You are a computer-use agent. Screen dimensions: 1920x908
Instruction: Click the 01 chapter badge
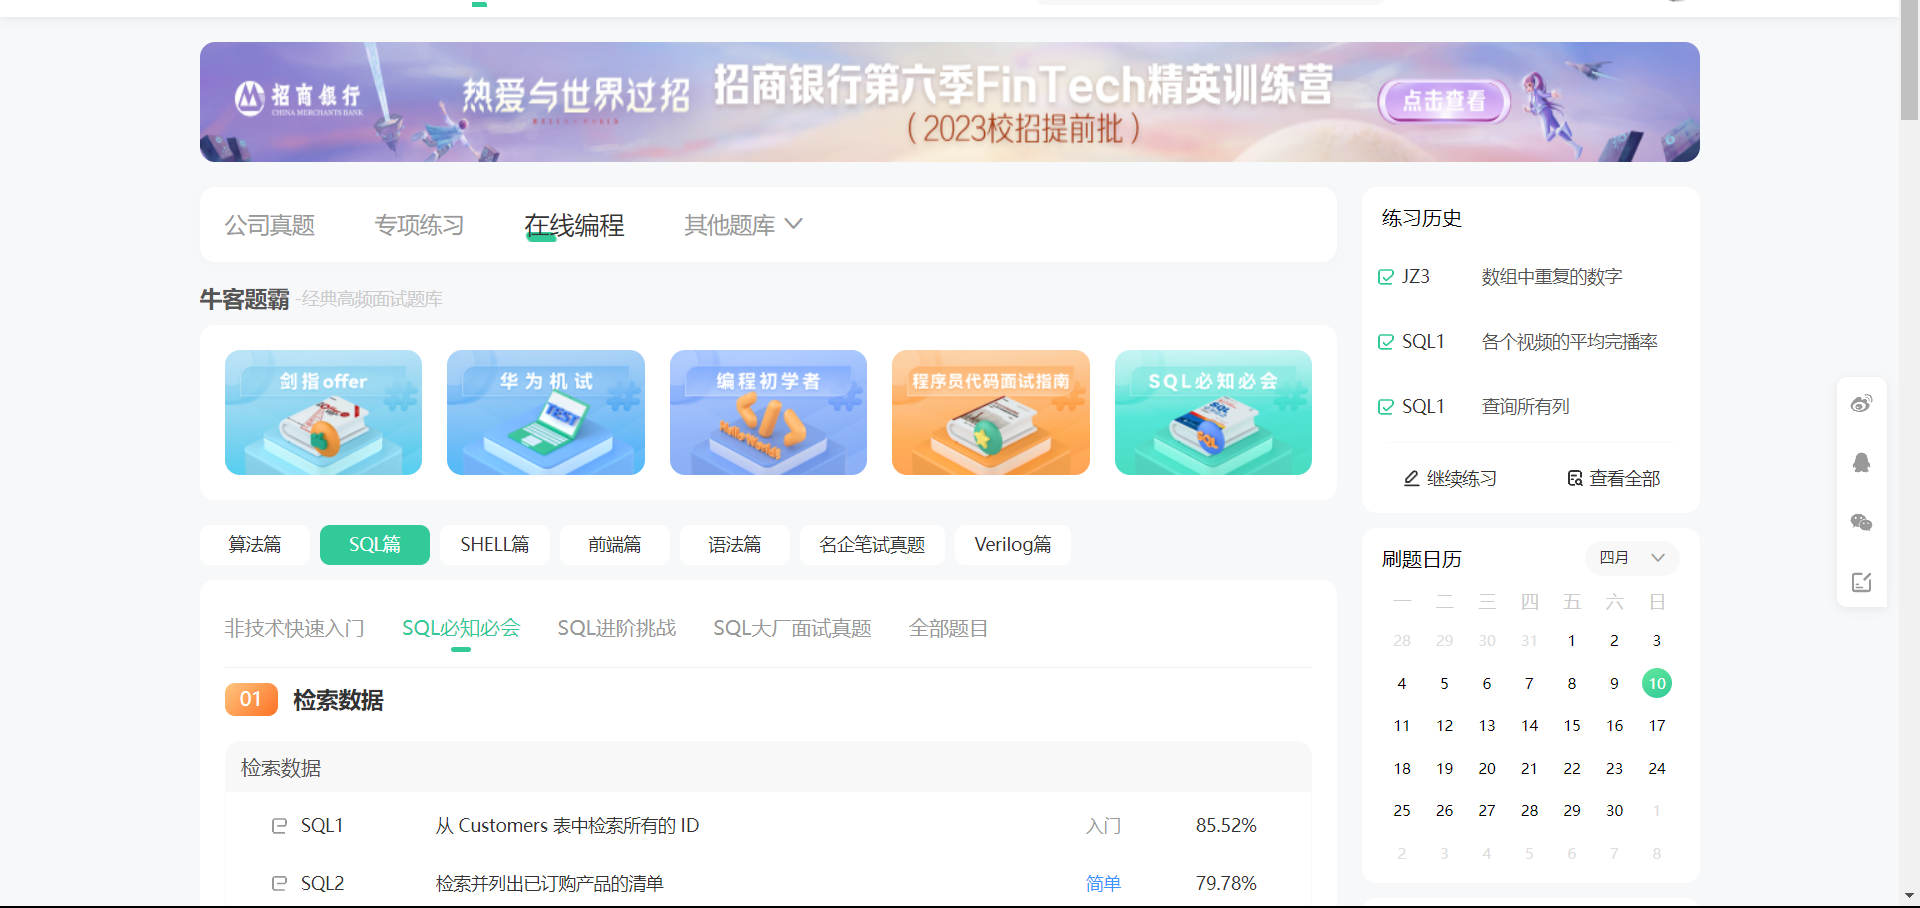[251, 700]
